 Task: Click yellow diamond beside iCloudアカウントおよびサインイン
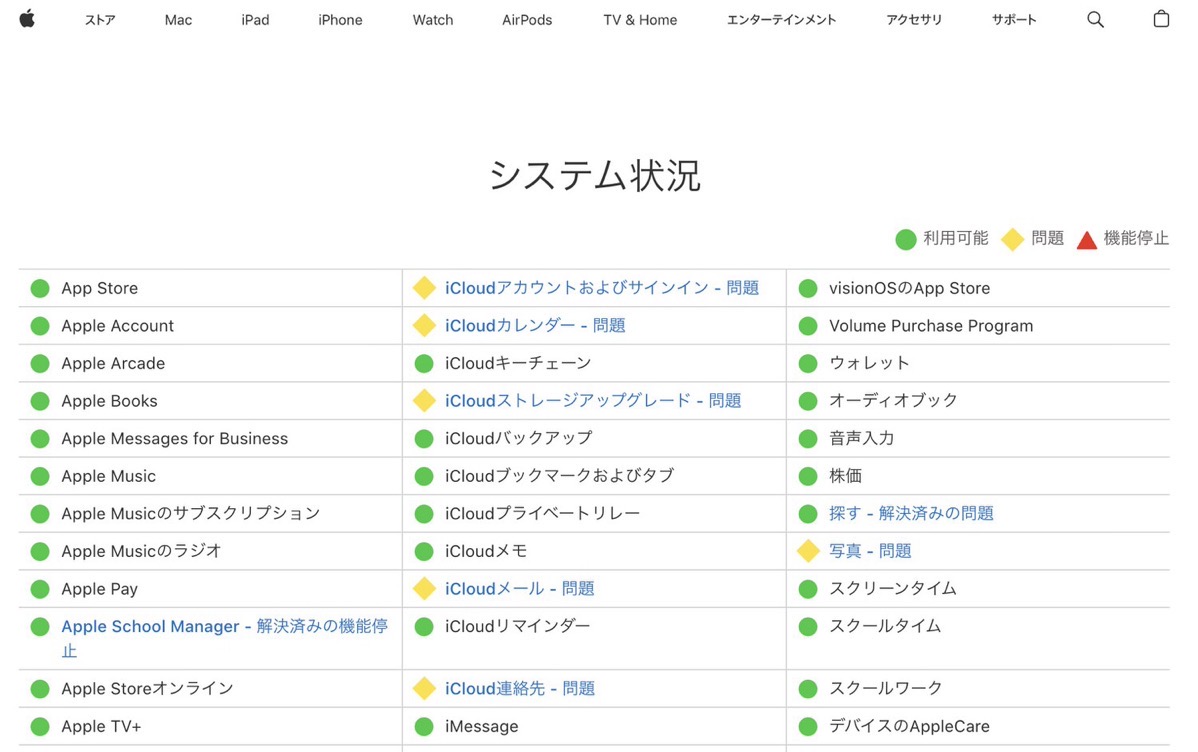point(424,288)
